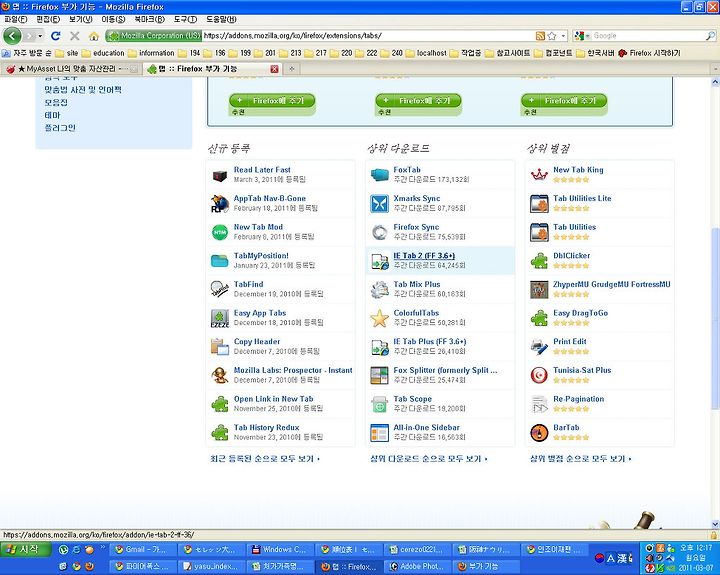This screenshot has height=575, width=720.
Task: Open the IE Tab 2 (FF 3.6+) link
Action: click(424, 256)
